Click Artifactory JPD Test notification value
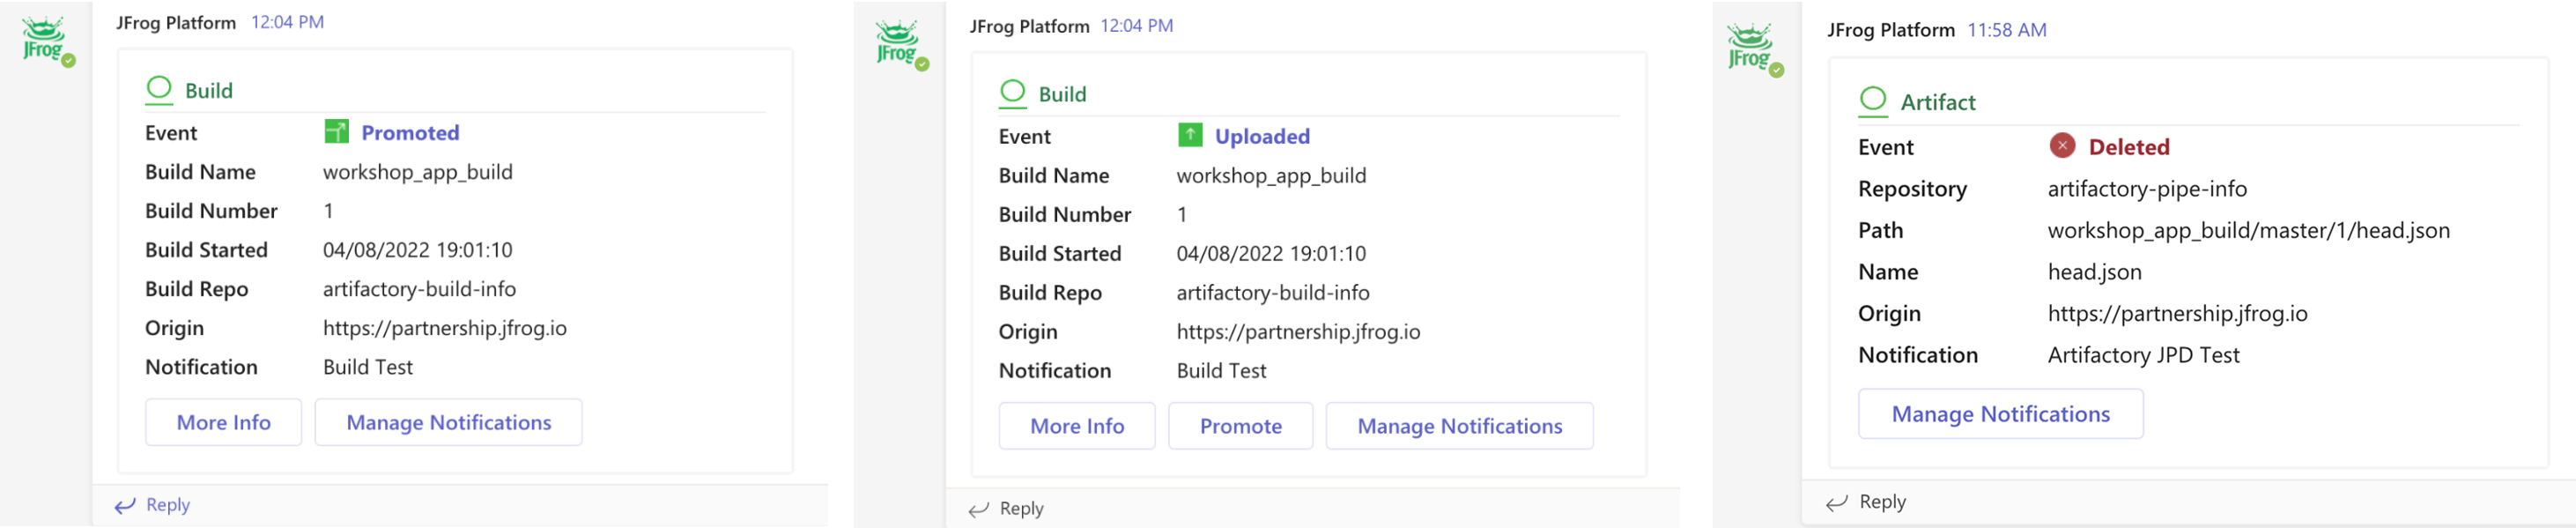Image resolution: width=2576 pixels, height=528 pixels. [x=2143, y=355]
